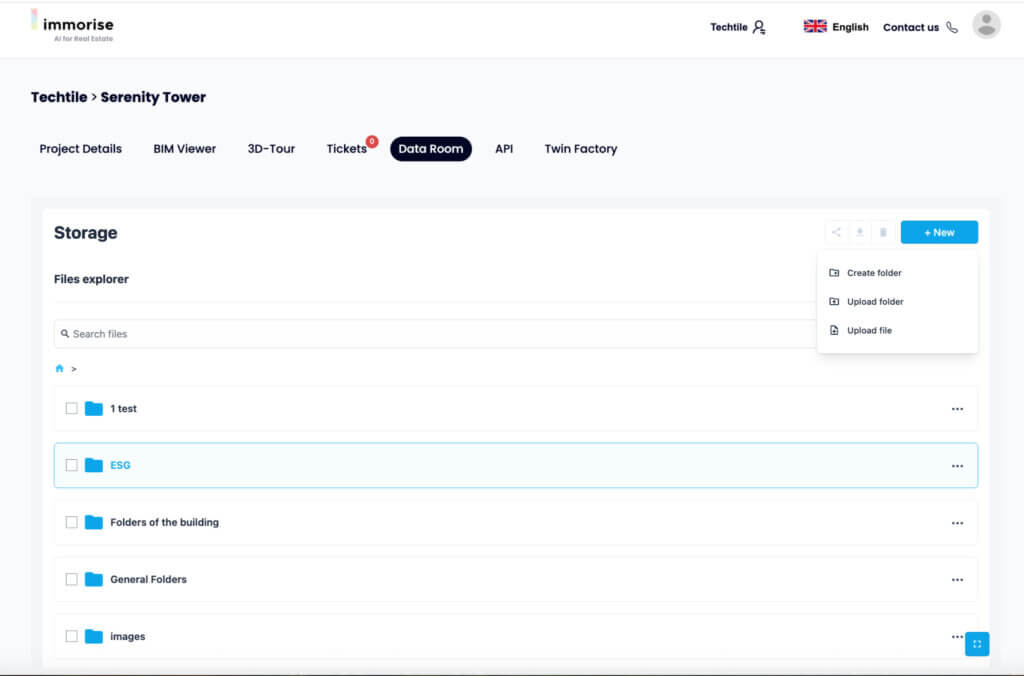Click the Create folder icon
1024x676 pixels.
834,273
